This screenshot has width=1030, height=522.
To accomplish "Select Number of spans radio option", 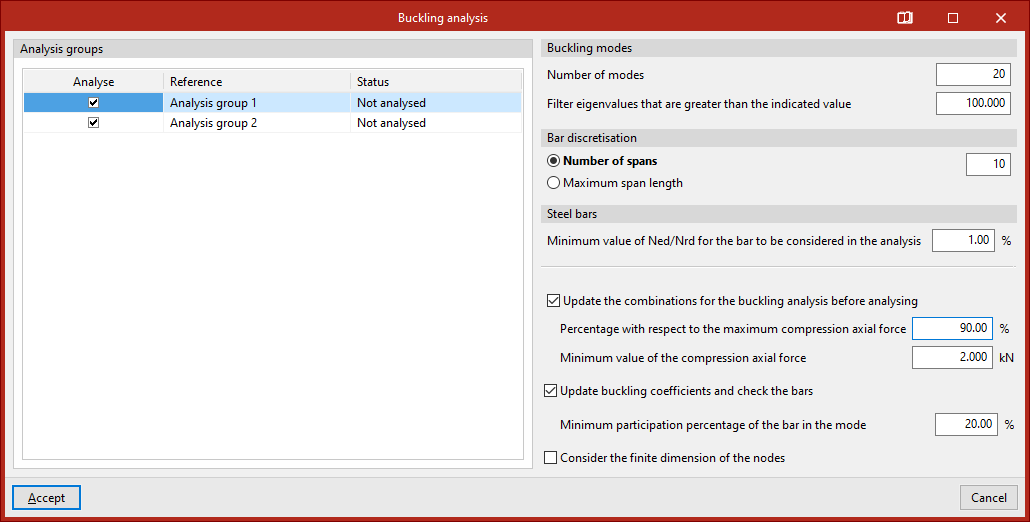I will coord(553,161).
